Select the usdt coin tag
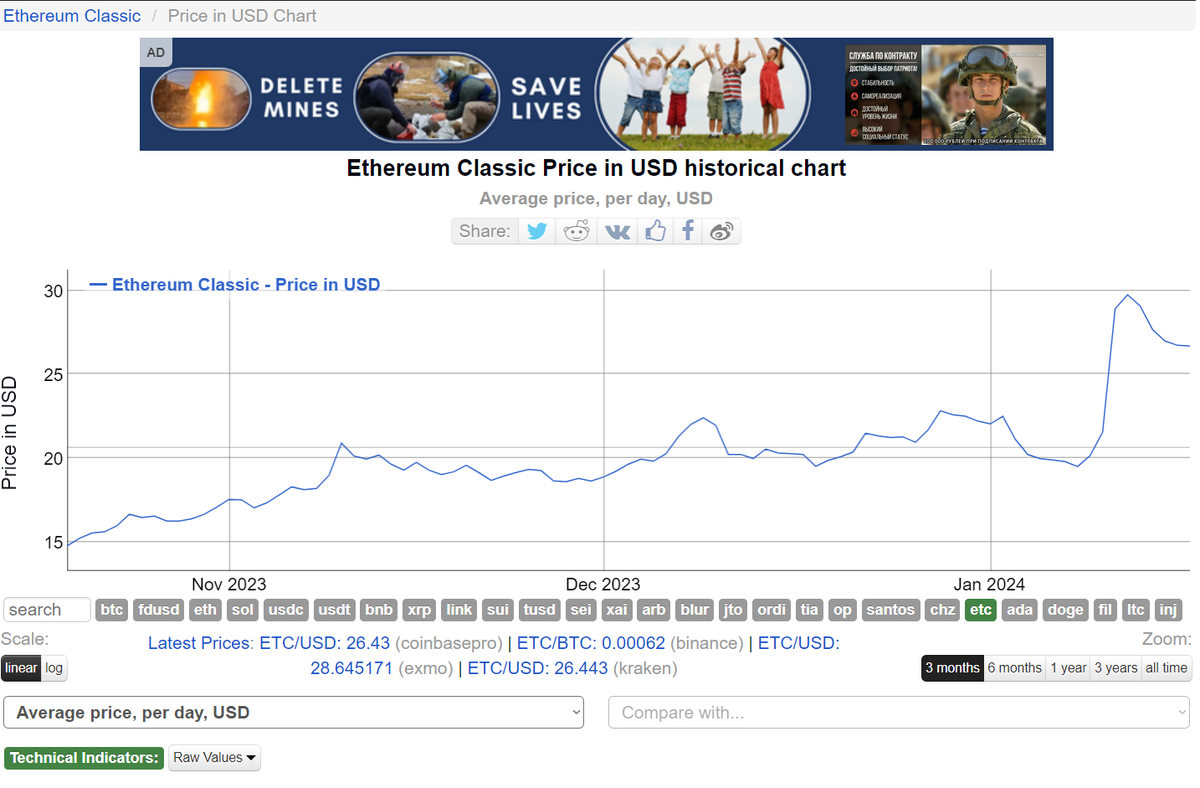Viewport: 1200px width, 788px height. click(334, 610)
